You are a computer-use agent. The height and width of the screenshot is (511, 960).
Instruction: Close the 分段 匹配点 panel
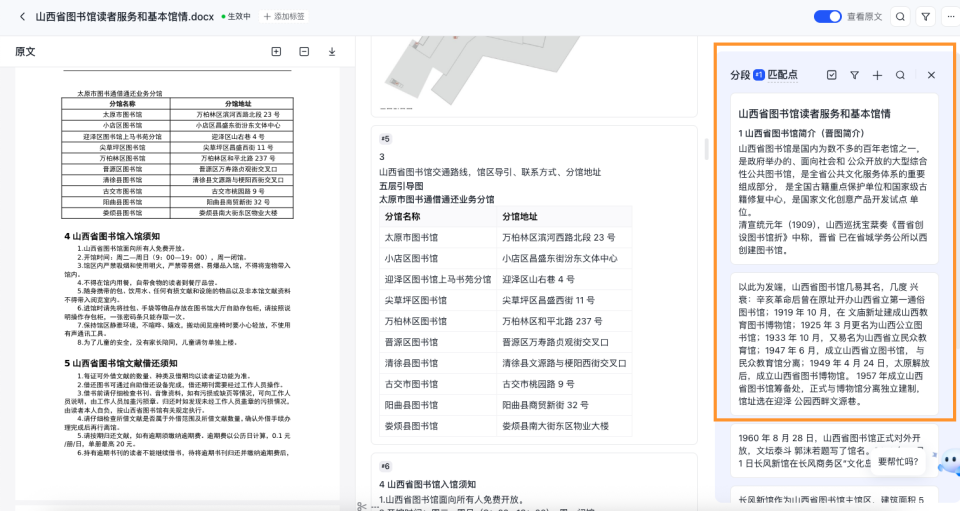click(x=931, y=75)
